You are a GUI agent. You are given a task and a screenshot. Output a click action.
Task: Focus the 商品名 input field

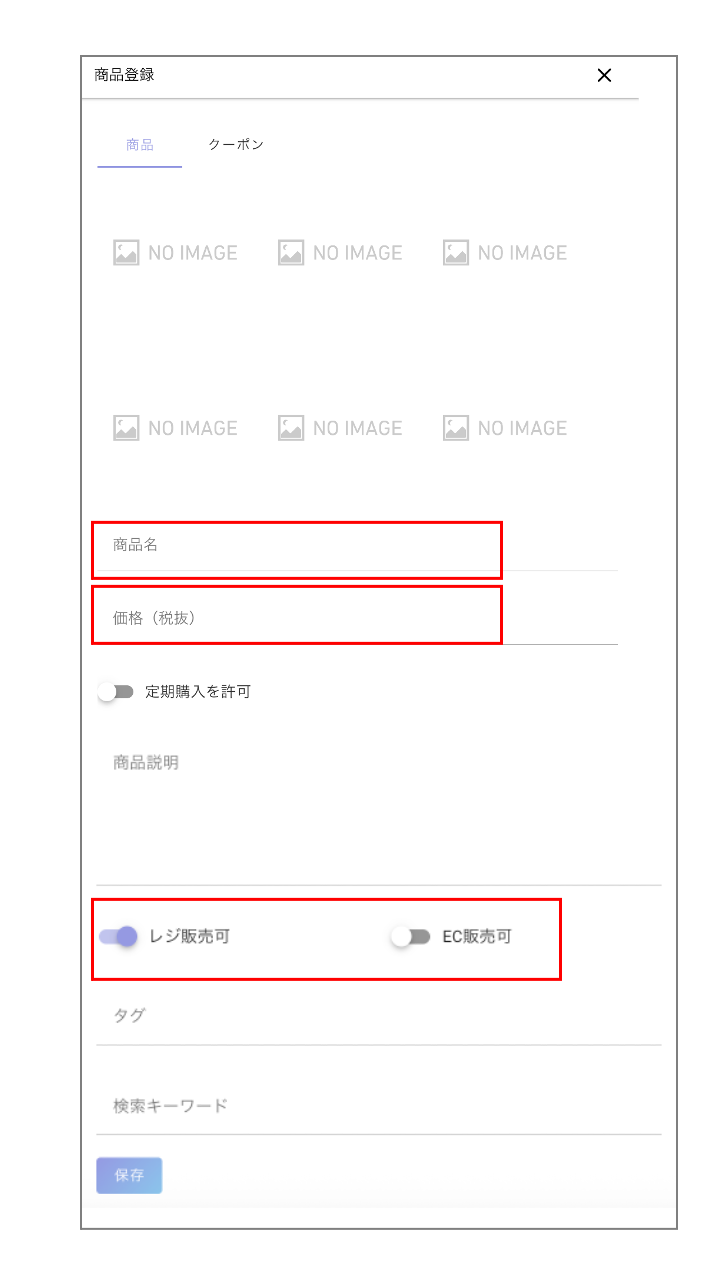tap(356, 546)
